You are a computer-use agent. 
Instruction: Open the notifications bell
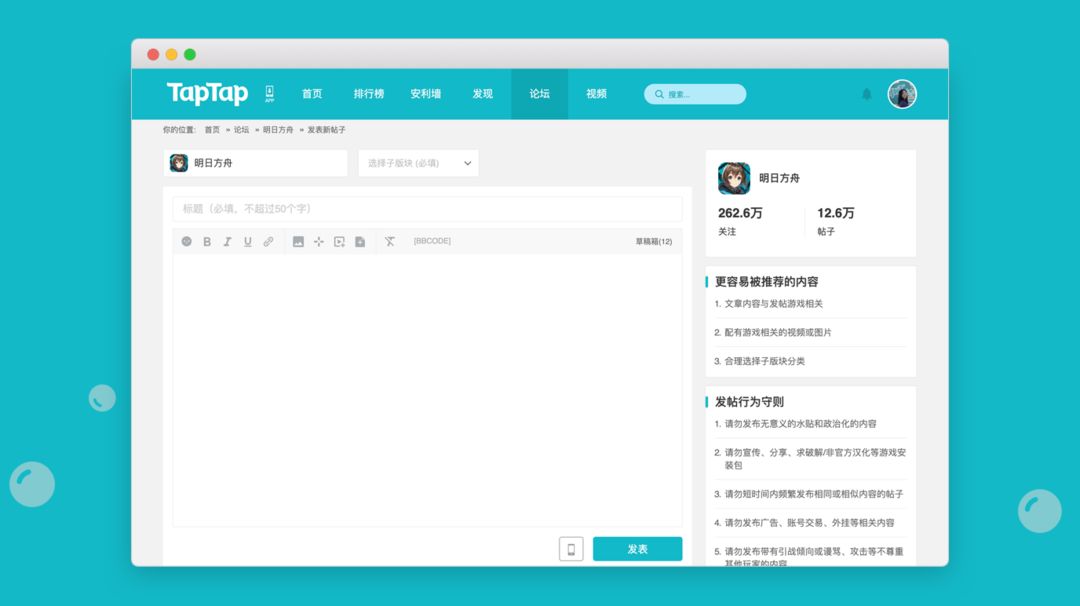point(866,94)
